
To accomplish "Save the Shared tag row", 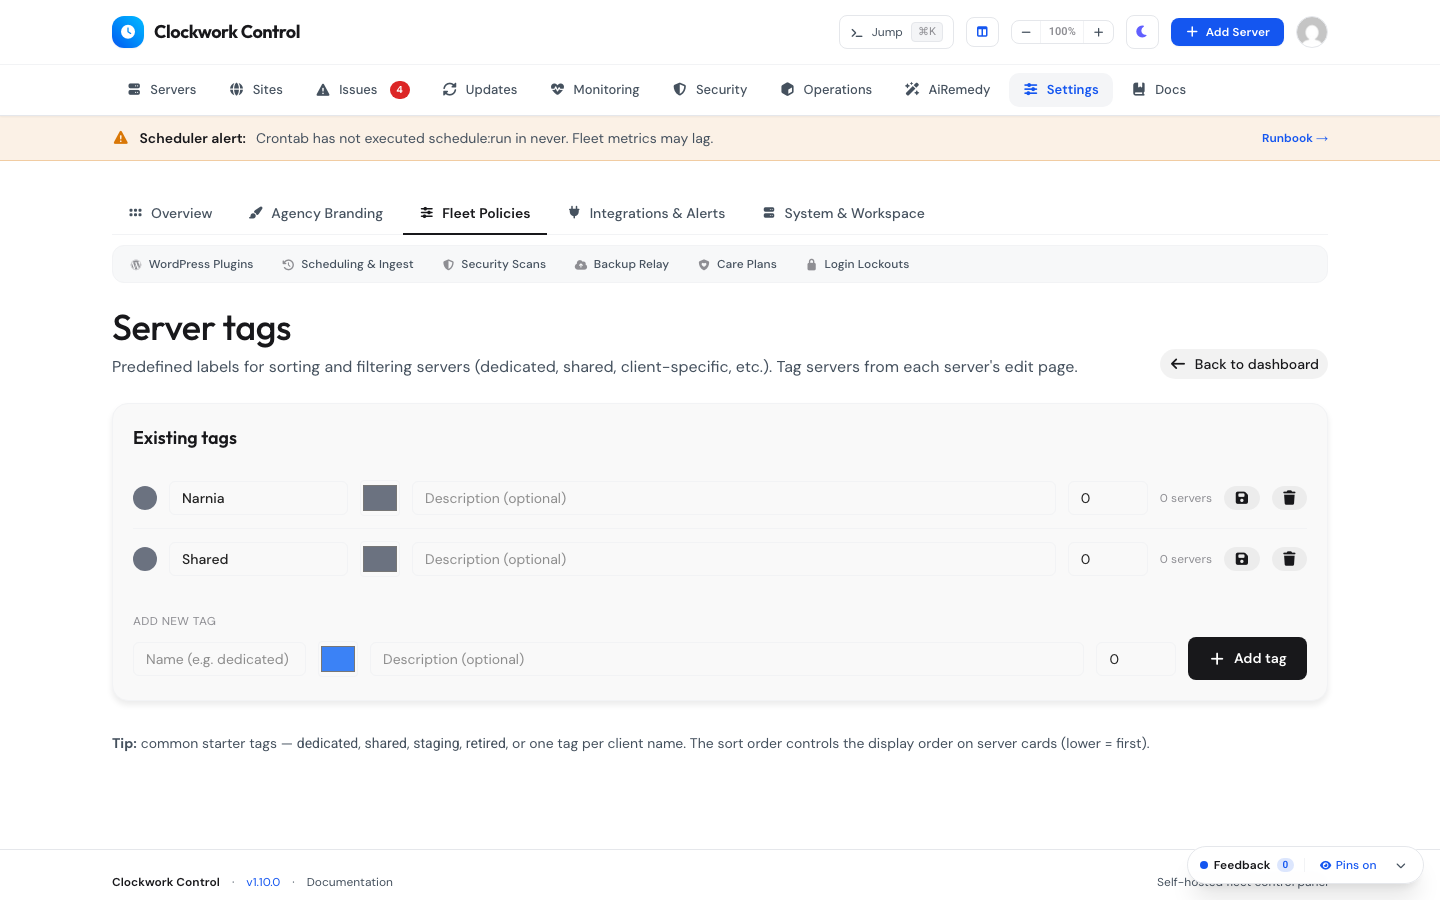I will (x=1241, y=559).
